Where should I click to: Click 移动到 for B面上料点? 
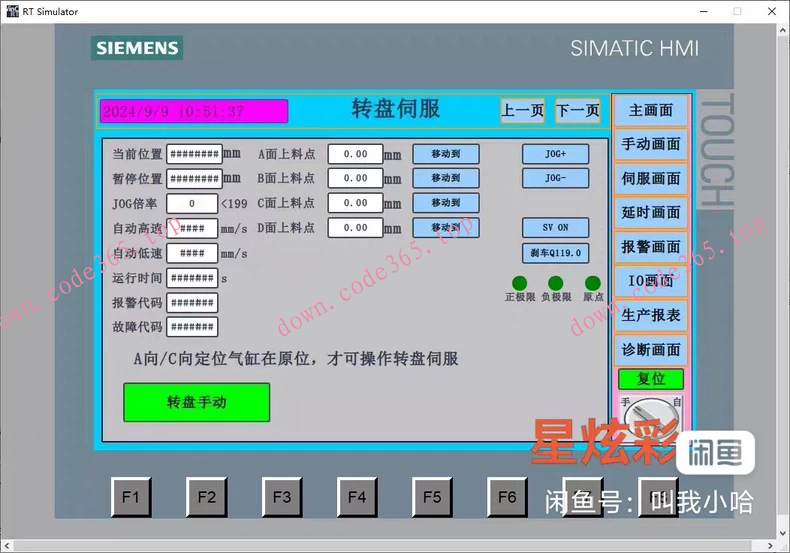pyautogui.click(x=446, y=178)
